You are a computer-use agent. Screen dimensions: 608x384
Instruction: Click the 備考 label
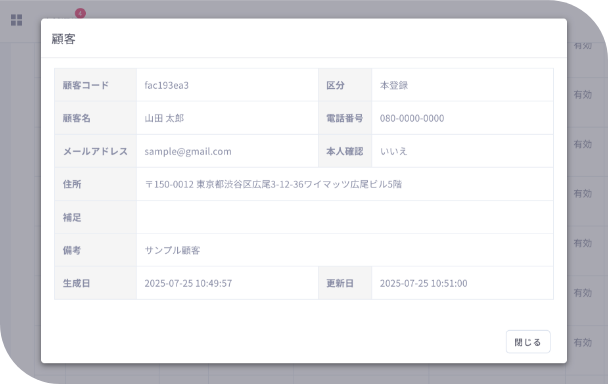coord(72,250)
